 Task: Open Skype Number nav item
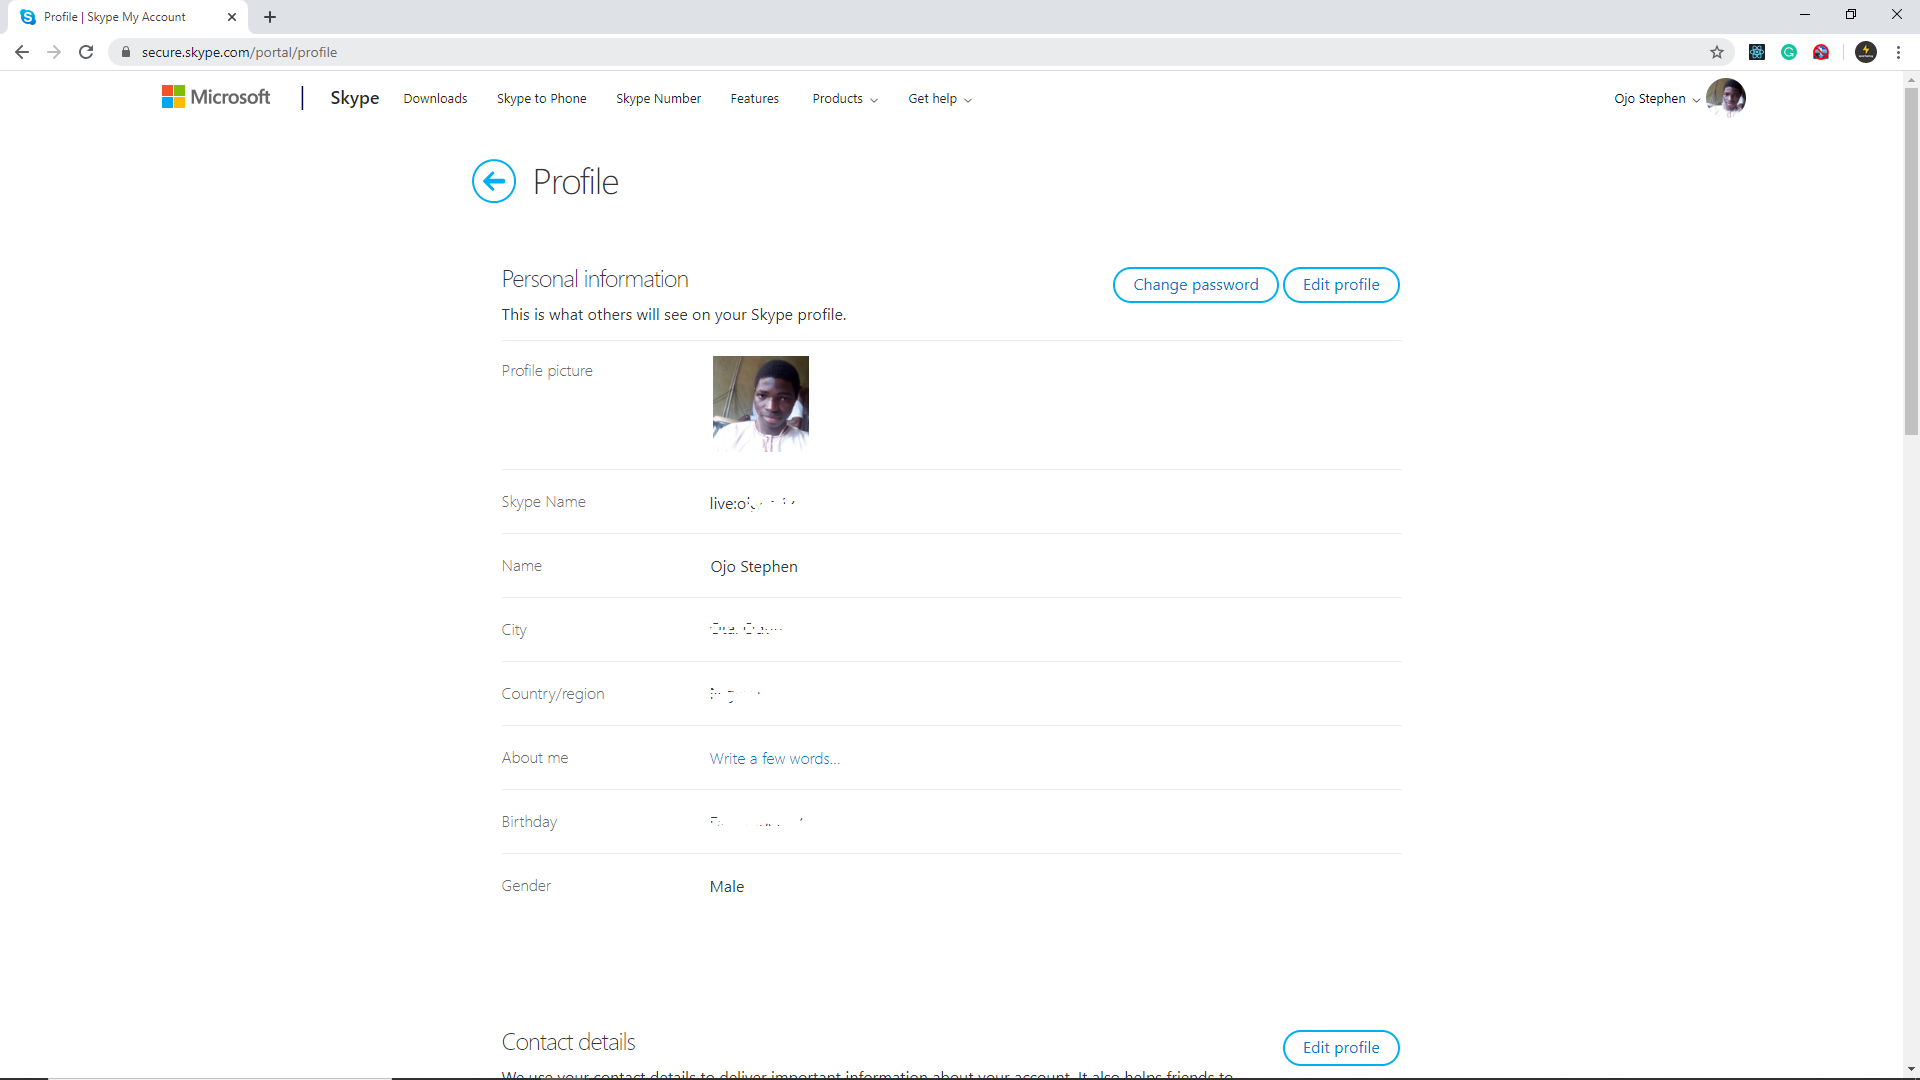658,98
